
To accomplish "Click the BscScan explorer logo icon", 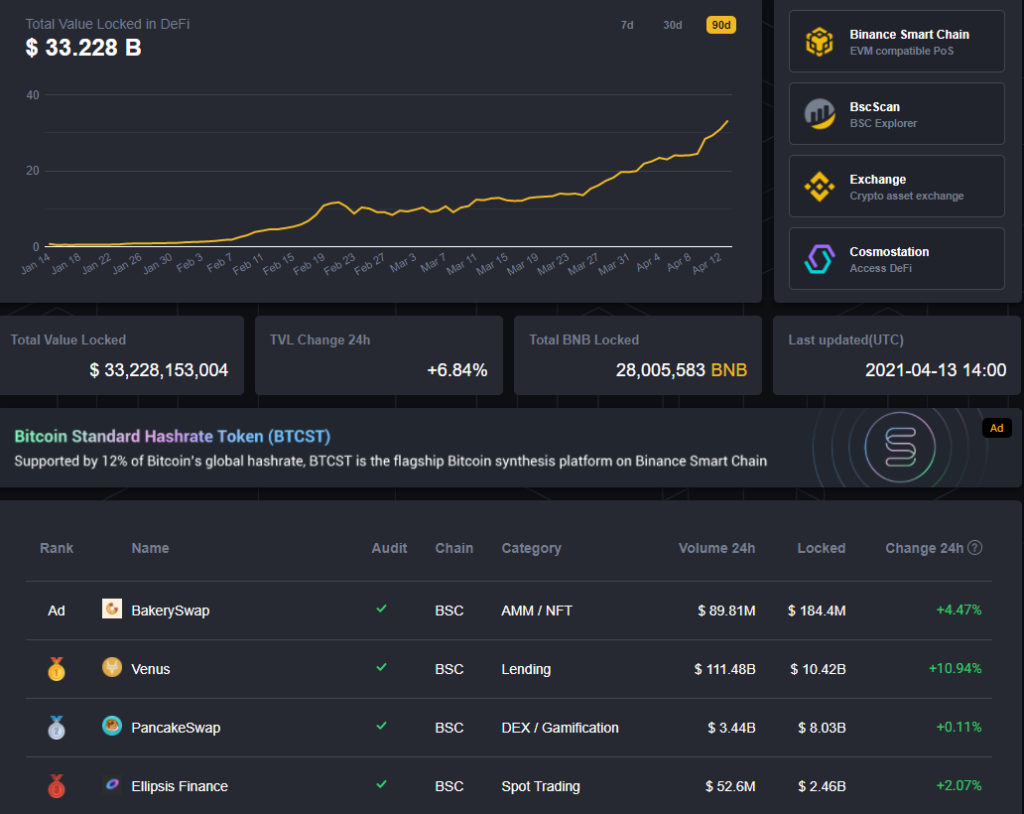I will 820,114.
